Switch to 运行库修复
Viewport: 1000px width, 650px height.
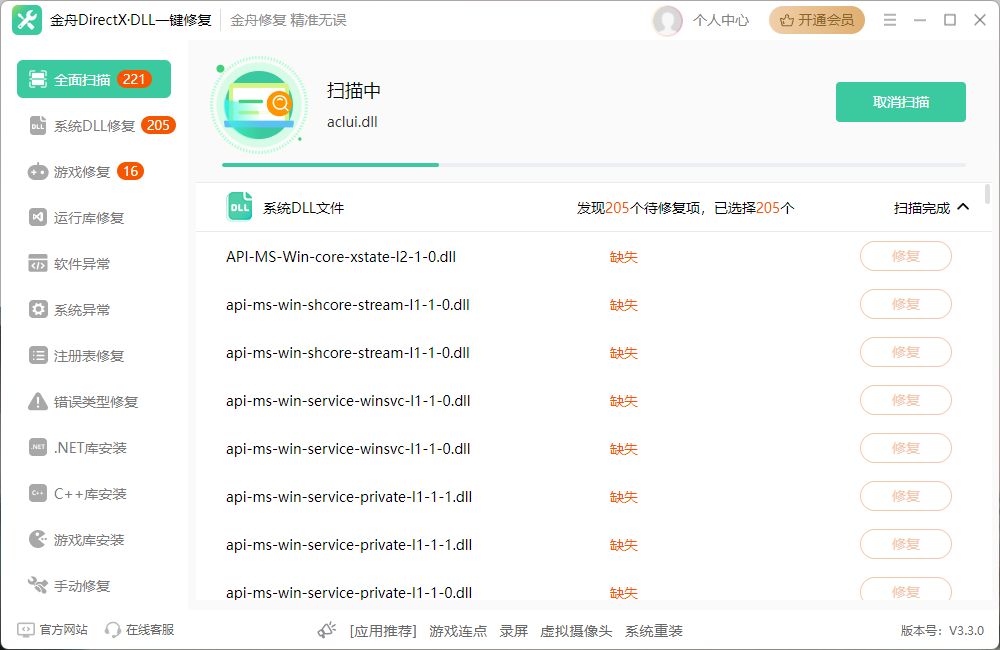click(x=77, y=218)
